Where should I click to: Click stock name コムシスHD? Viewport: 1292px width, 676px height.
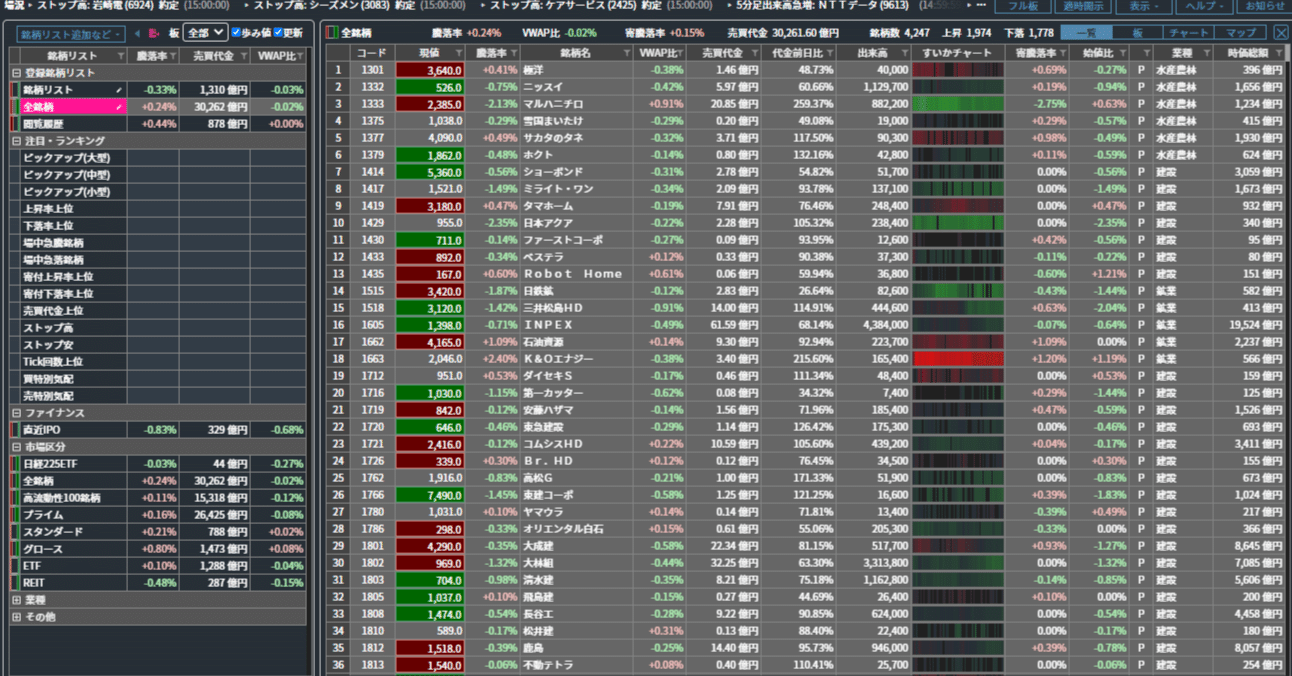[x=554, y=443]
